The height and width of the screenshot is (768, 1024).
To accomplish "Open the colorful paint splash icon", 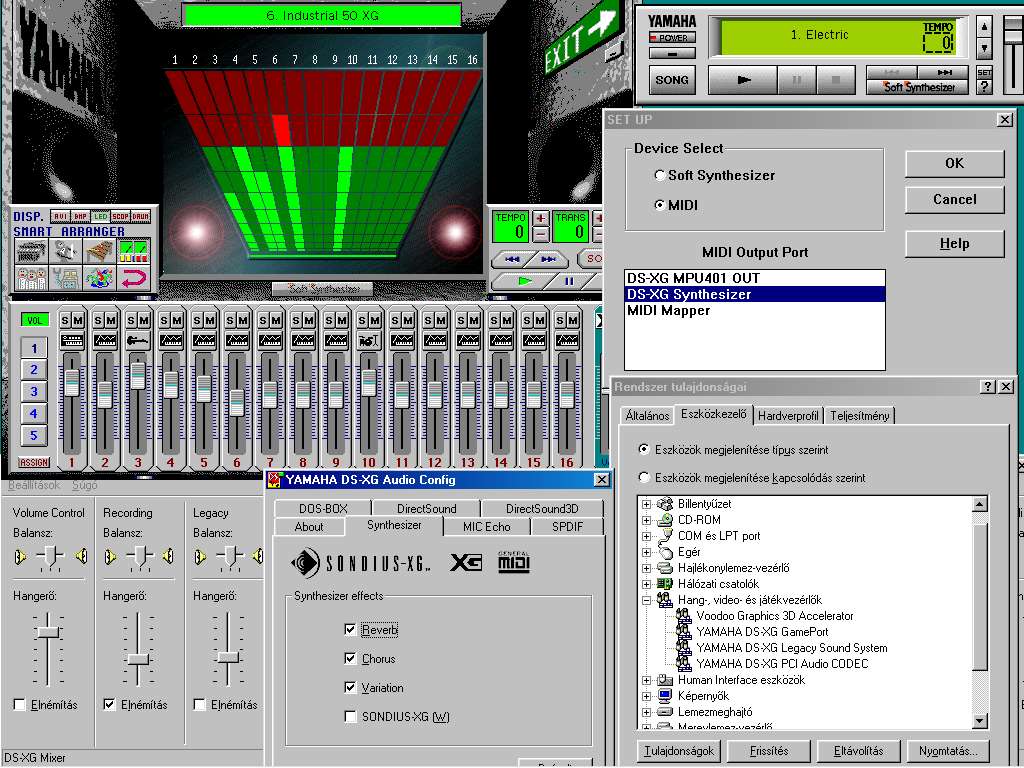I will [x=99, y=278].
